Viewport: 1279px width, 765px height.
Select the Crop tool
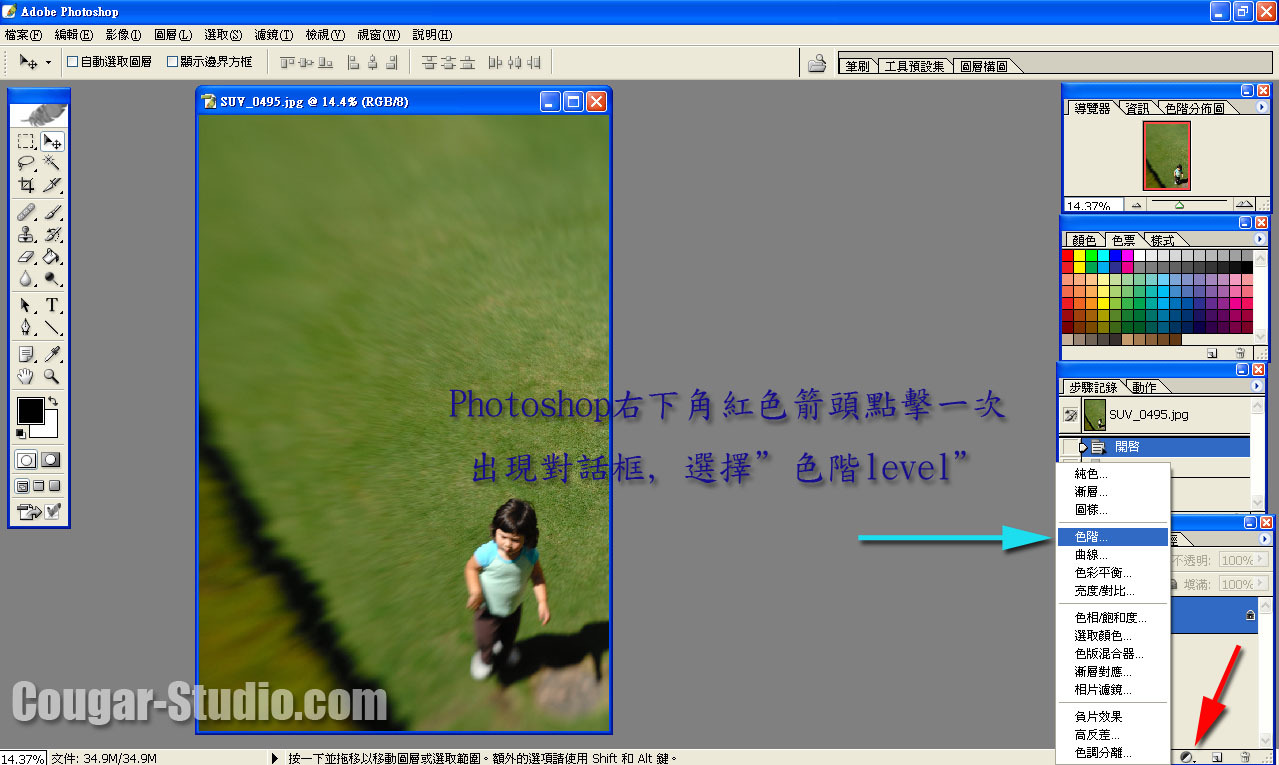(27, 185)
